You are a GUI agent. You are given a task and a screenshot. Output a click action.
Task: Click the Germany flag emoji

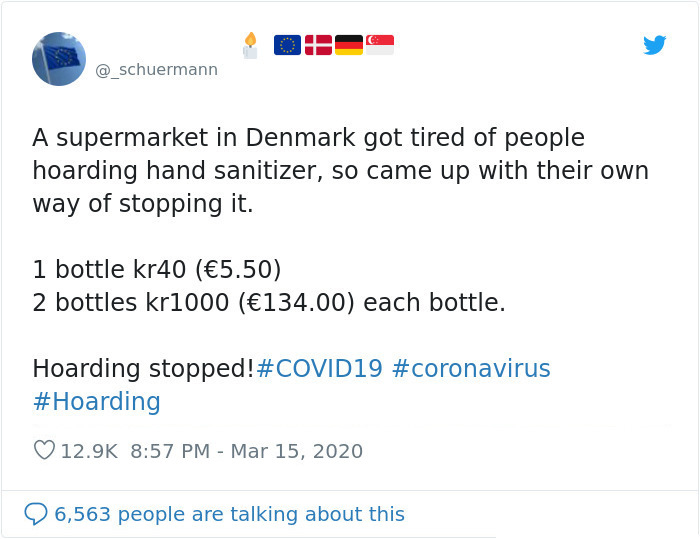[x=349, y=45]
